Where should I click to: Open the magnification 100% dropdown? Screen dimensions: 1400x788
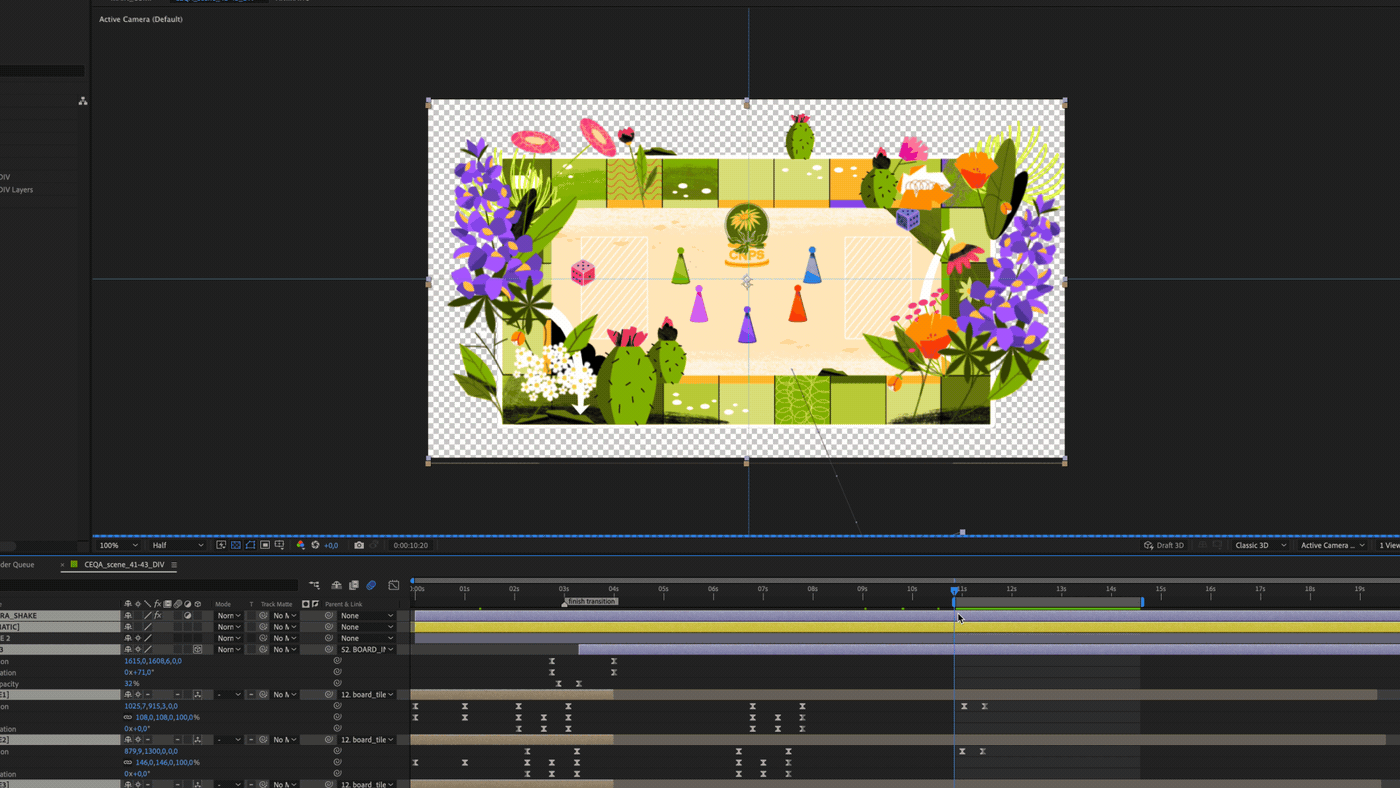(119, 545)
